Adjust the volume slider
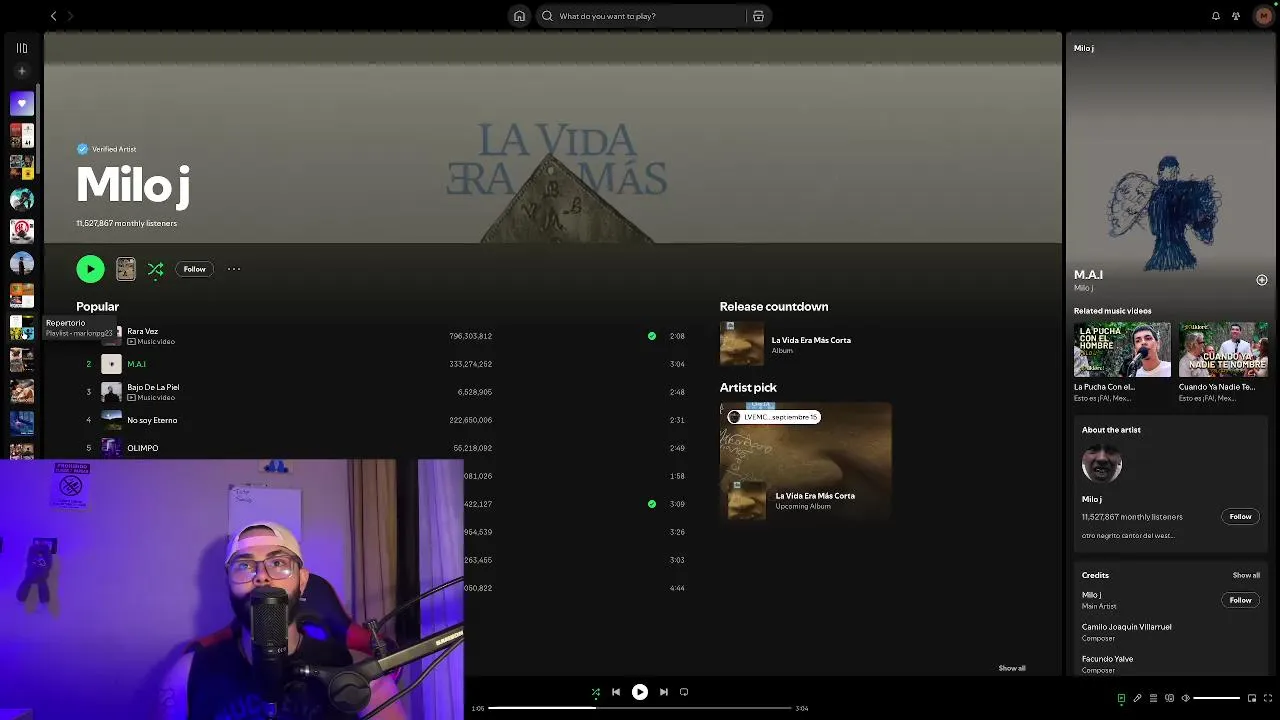This screenshot has height=720, width=1280. pos(1217,698)
